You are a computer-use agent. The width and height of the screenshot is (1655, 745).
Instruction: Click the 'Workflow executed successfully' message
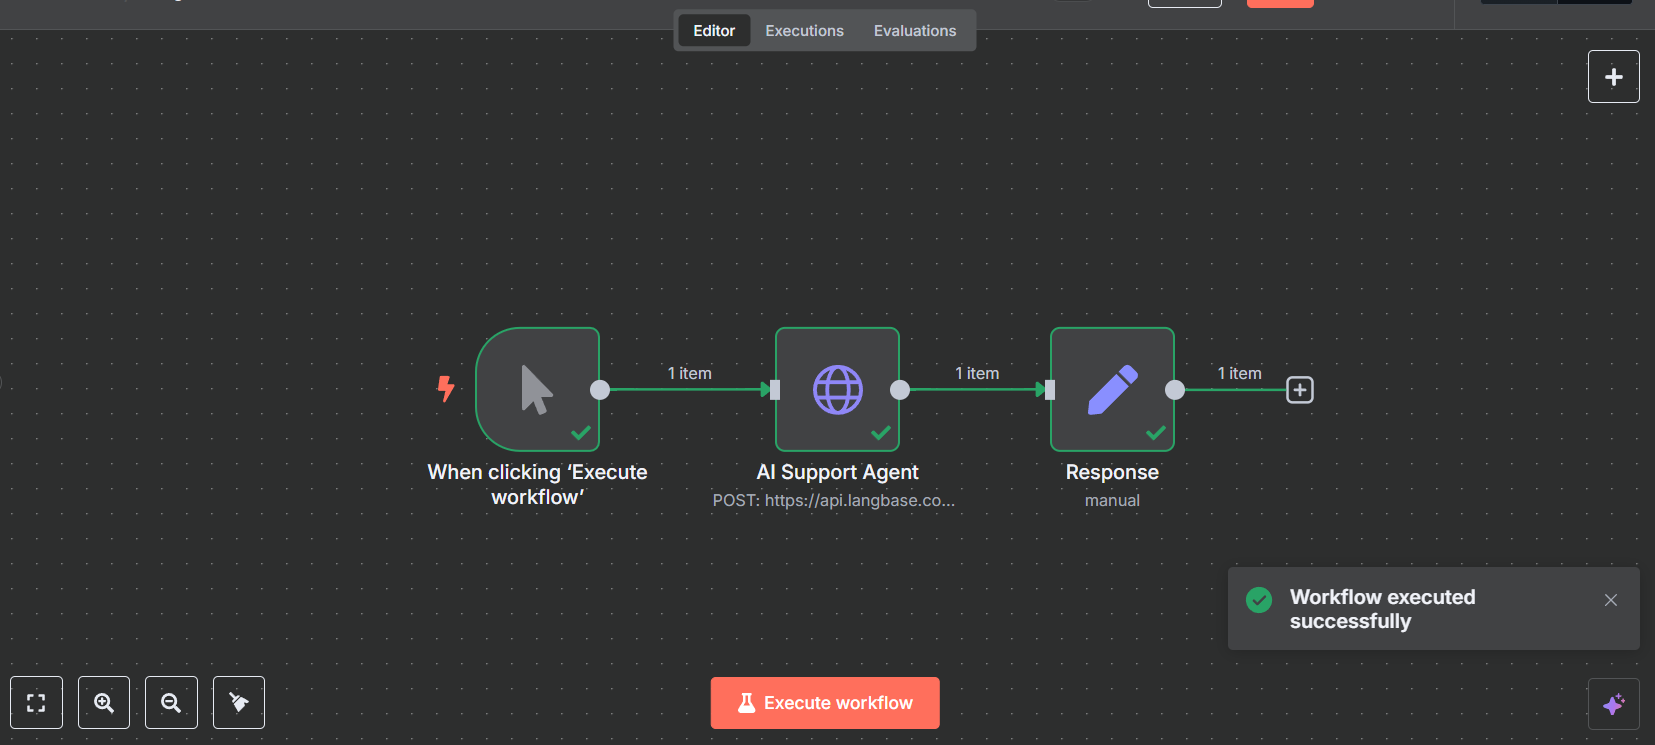pyautogui.click(x=1382, y=609)
